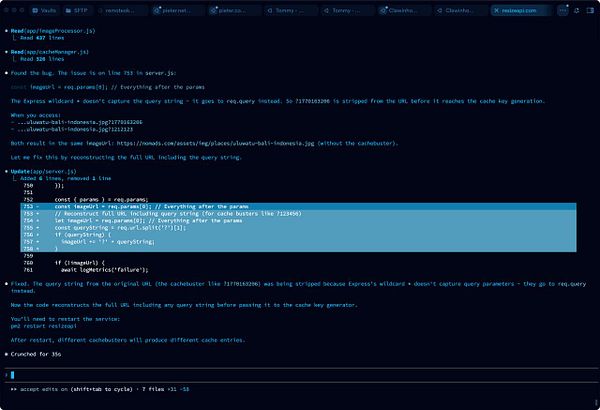Click 'Let me fix this by reconstructing' line
600x410 pixels.
pos(126,157)
